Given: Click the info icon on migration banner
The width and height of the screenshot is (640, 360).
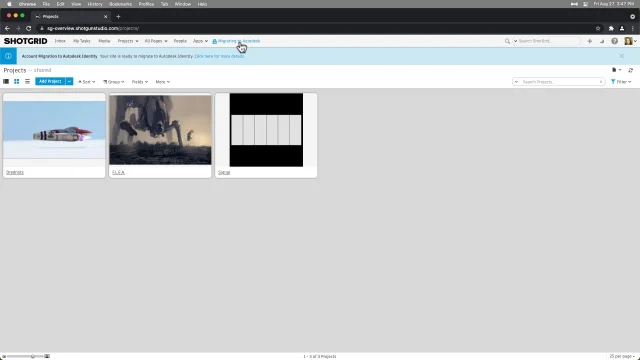Looking at the screenshot, I should pyautogui.click(x=8, y=56).
